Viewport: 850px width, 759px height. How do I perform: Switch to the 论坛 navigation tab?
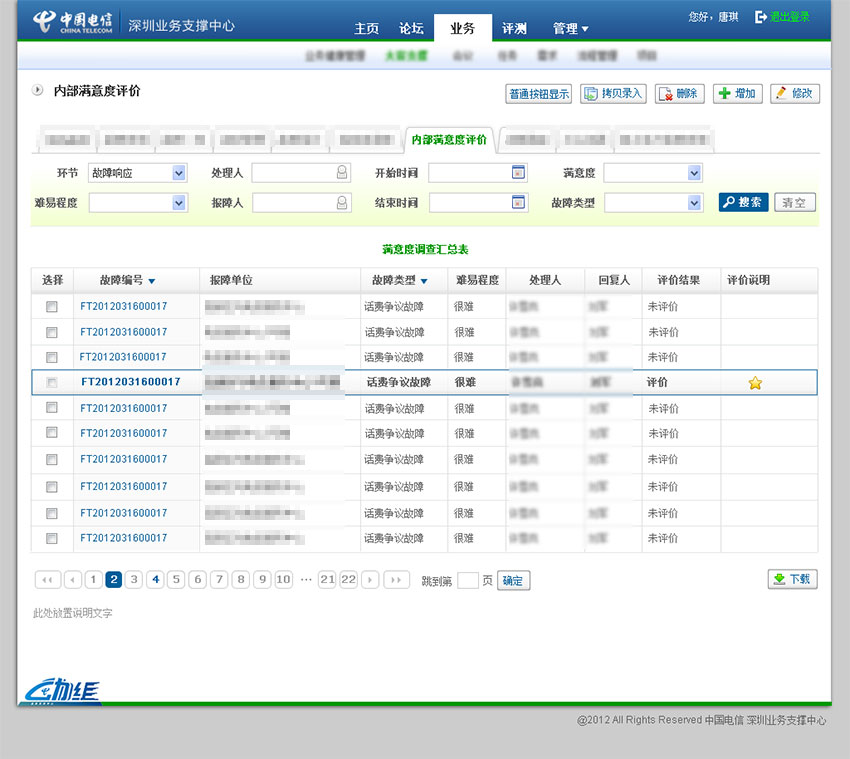(411, 28)
